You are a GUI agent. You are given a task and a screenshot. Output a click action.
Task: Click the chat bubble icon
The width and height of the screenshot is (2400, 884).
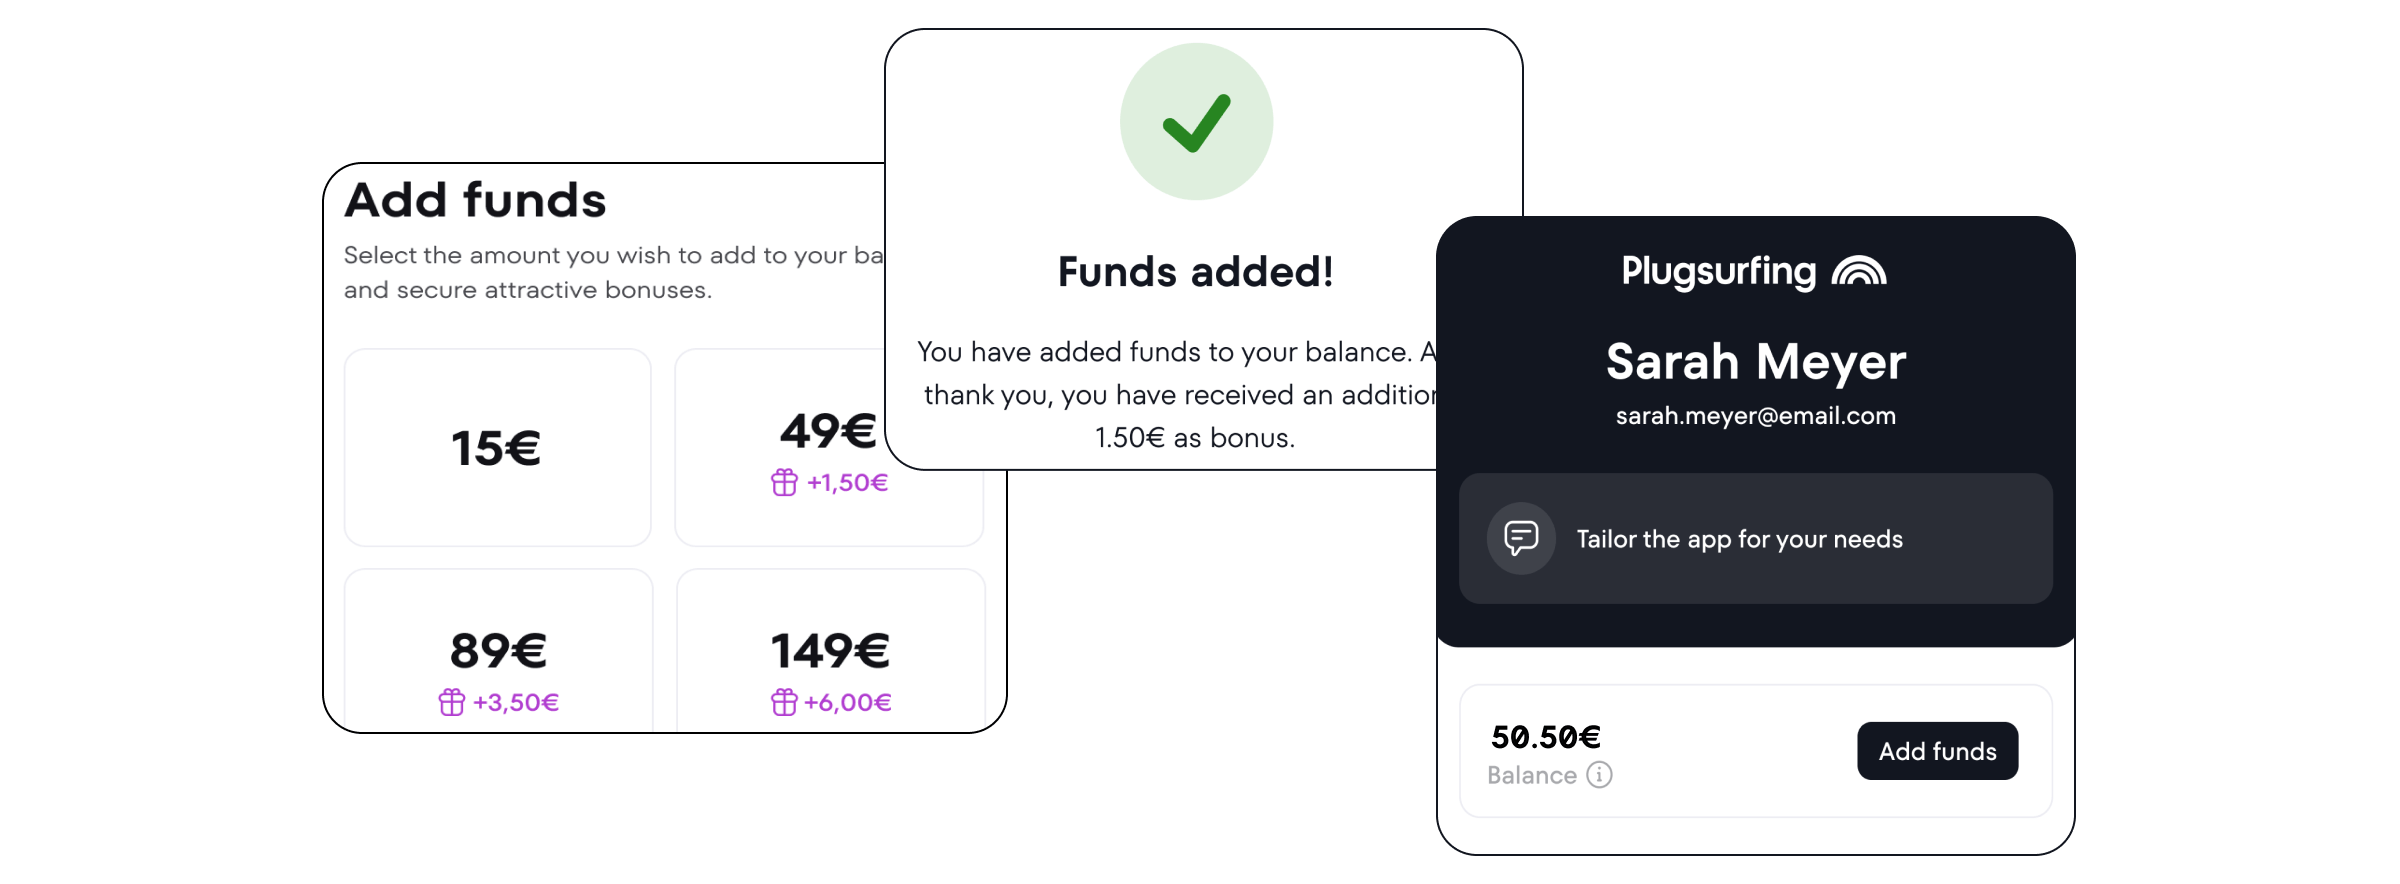click(x=1521, y=538)
